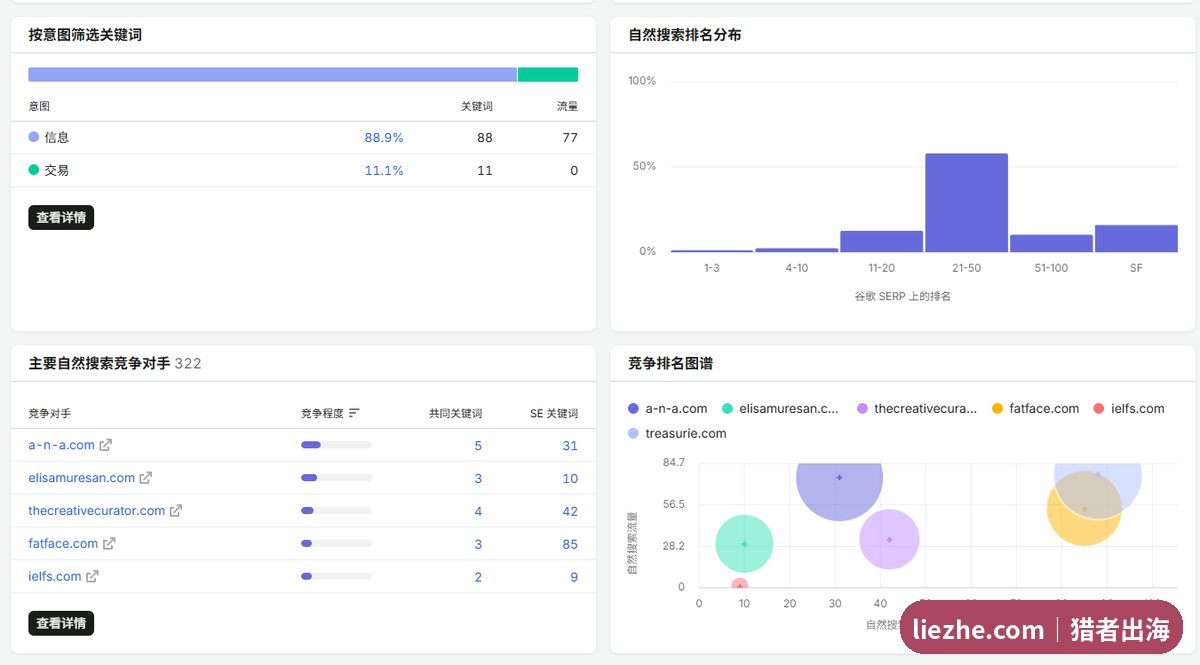Toggle ielfs.com legend item
The width and height of the screenshot is (1200, 665).
point(1128,408)
